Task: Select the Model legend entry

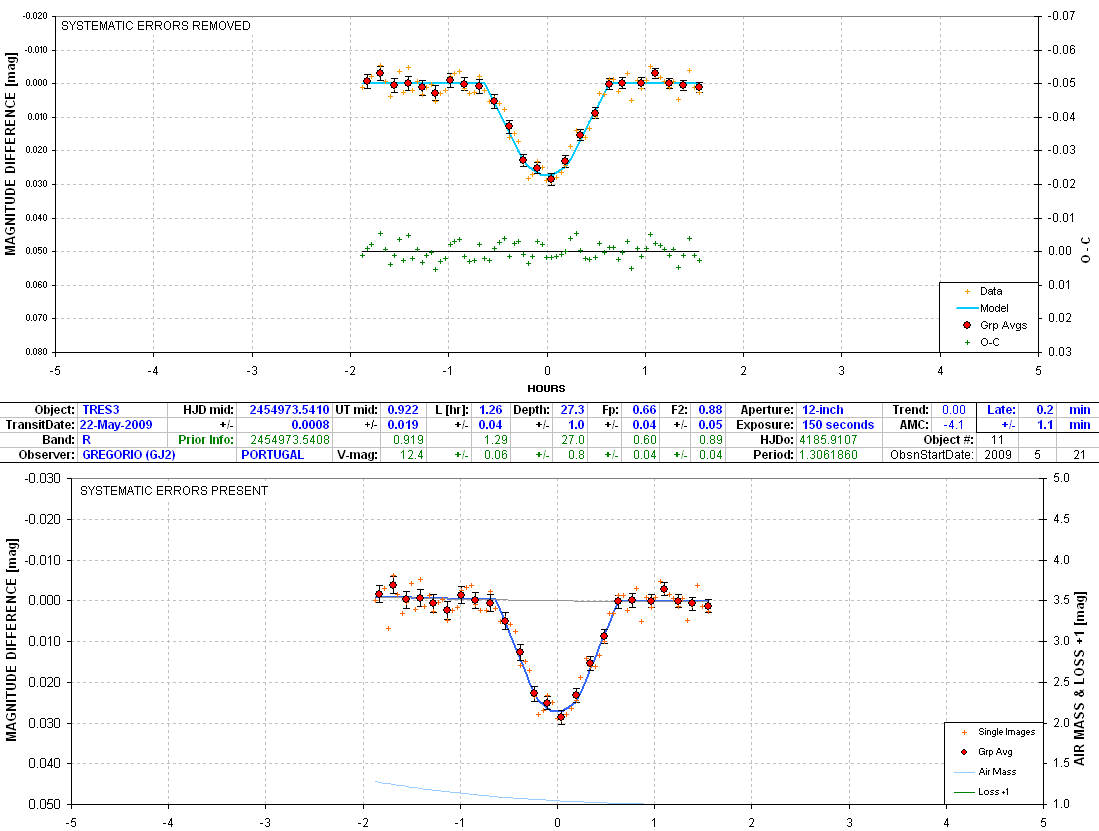Action: (x=994, y=308)
